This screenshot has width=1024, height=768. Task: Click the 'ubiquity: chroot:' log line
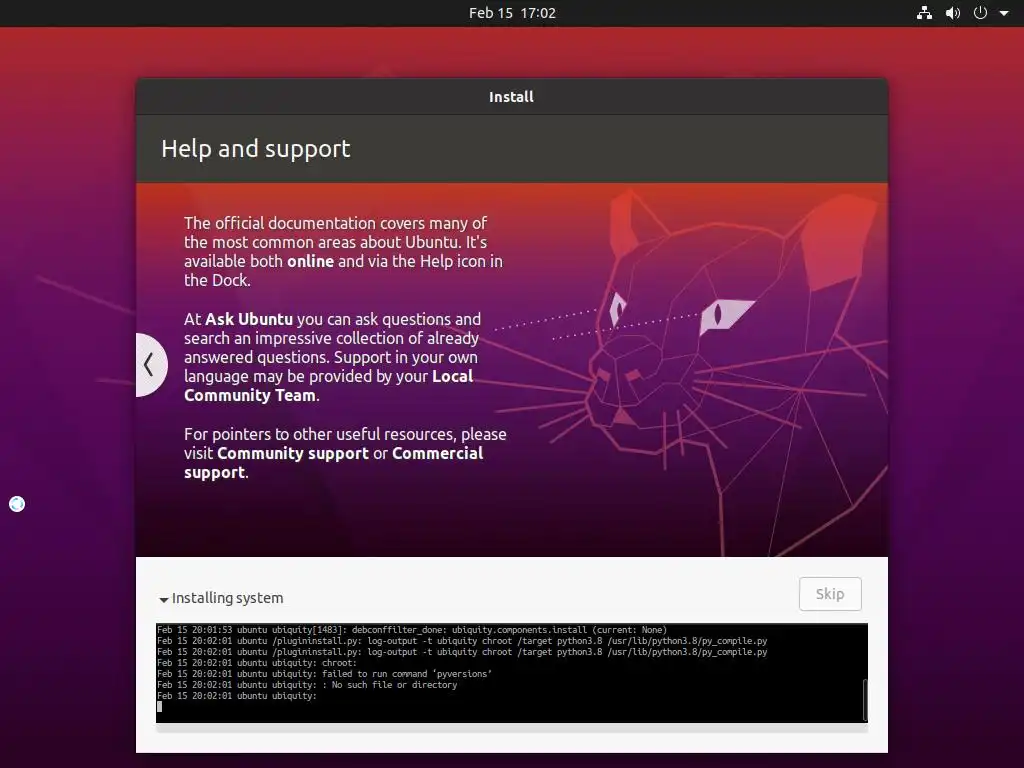pyautogui.click(x=257, y=663)
